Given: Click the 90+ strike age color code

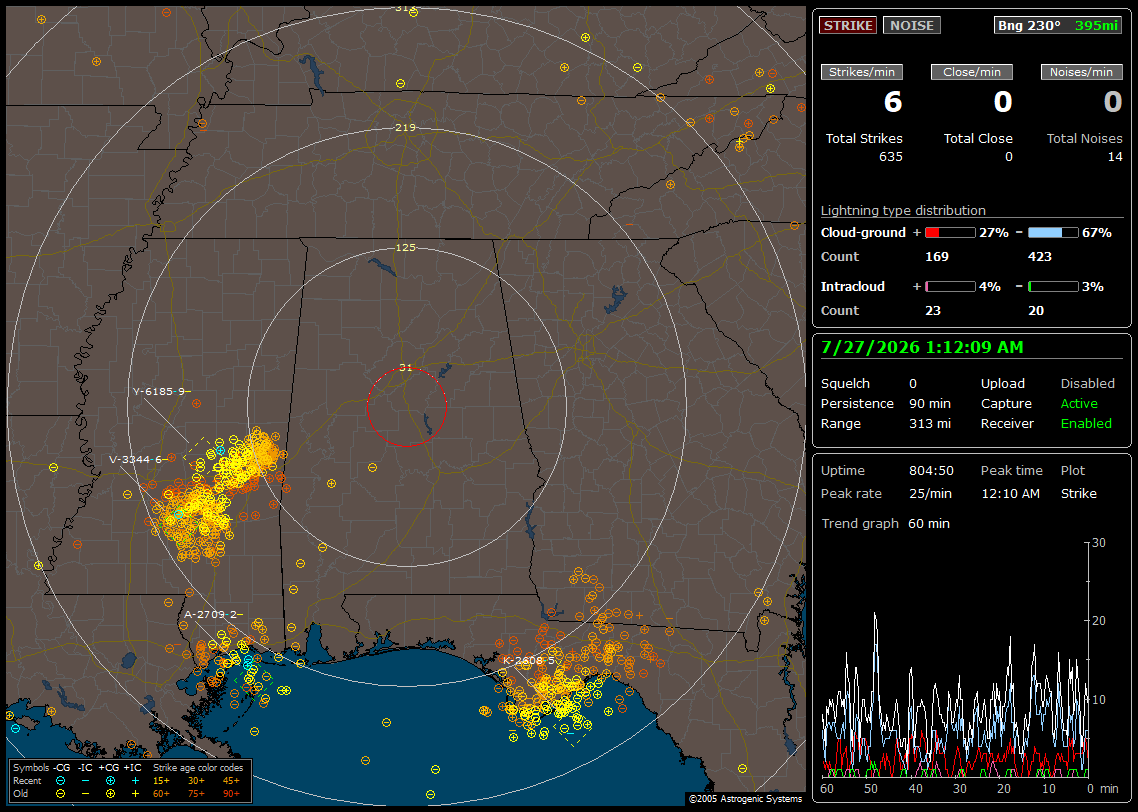Looking at the screenshot, I should tap(231, 794).
